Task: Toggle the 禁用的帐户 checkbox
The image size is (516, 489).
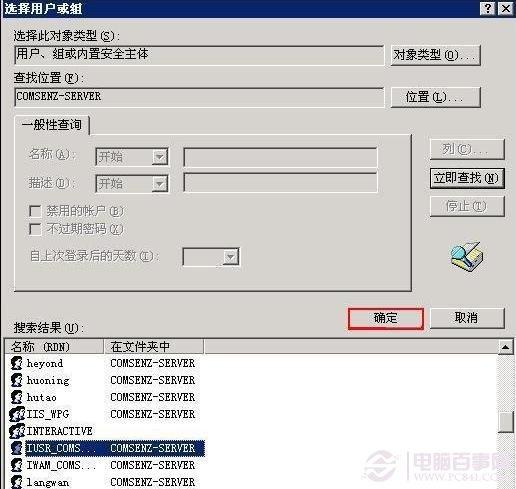Action: [x=35, y=211]
